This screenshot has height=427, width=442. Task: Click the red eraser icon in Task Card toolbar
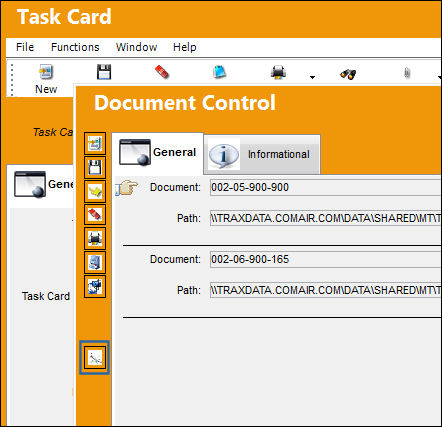click(x=162, y=72)
